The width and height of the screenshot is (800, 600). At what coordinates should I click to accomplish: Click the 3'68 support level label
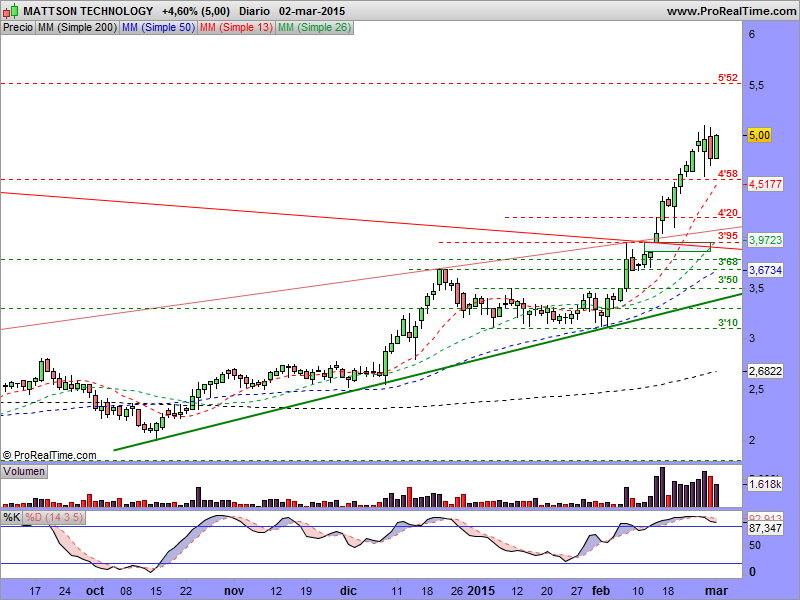[x=728, y=262]
